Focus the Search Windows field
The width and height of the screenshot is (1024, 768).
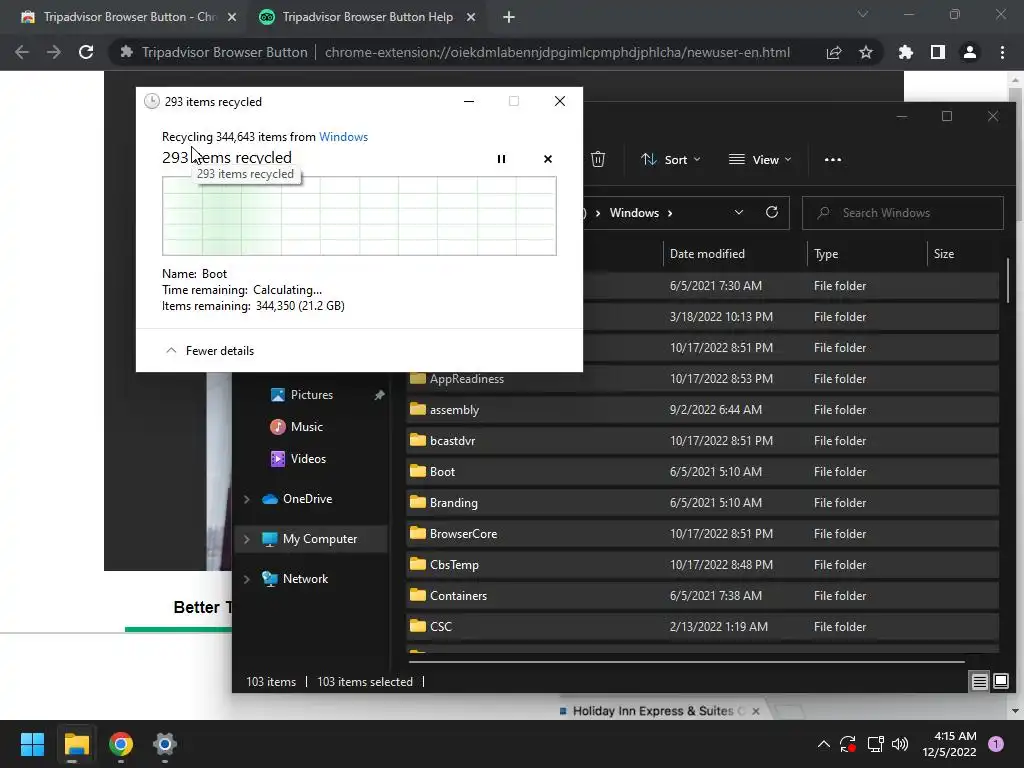903,213
